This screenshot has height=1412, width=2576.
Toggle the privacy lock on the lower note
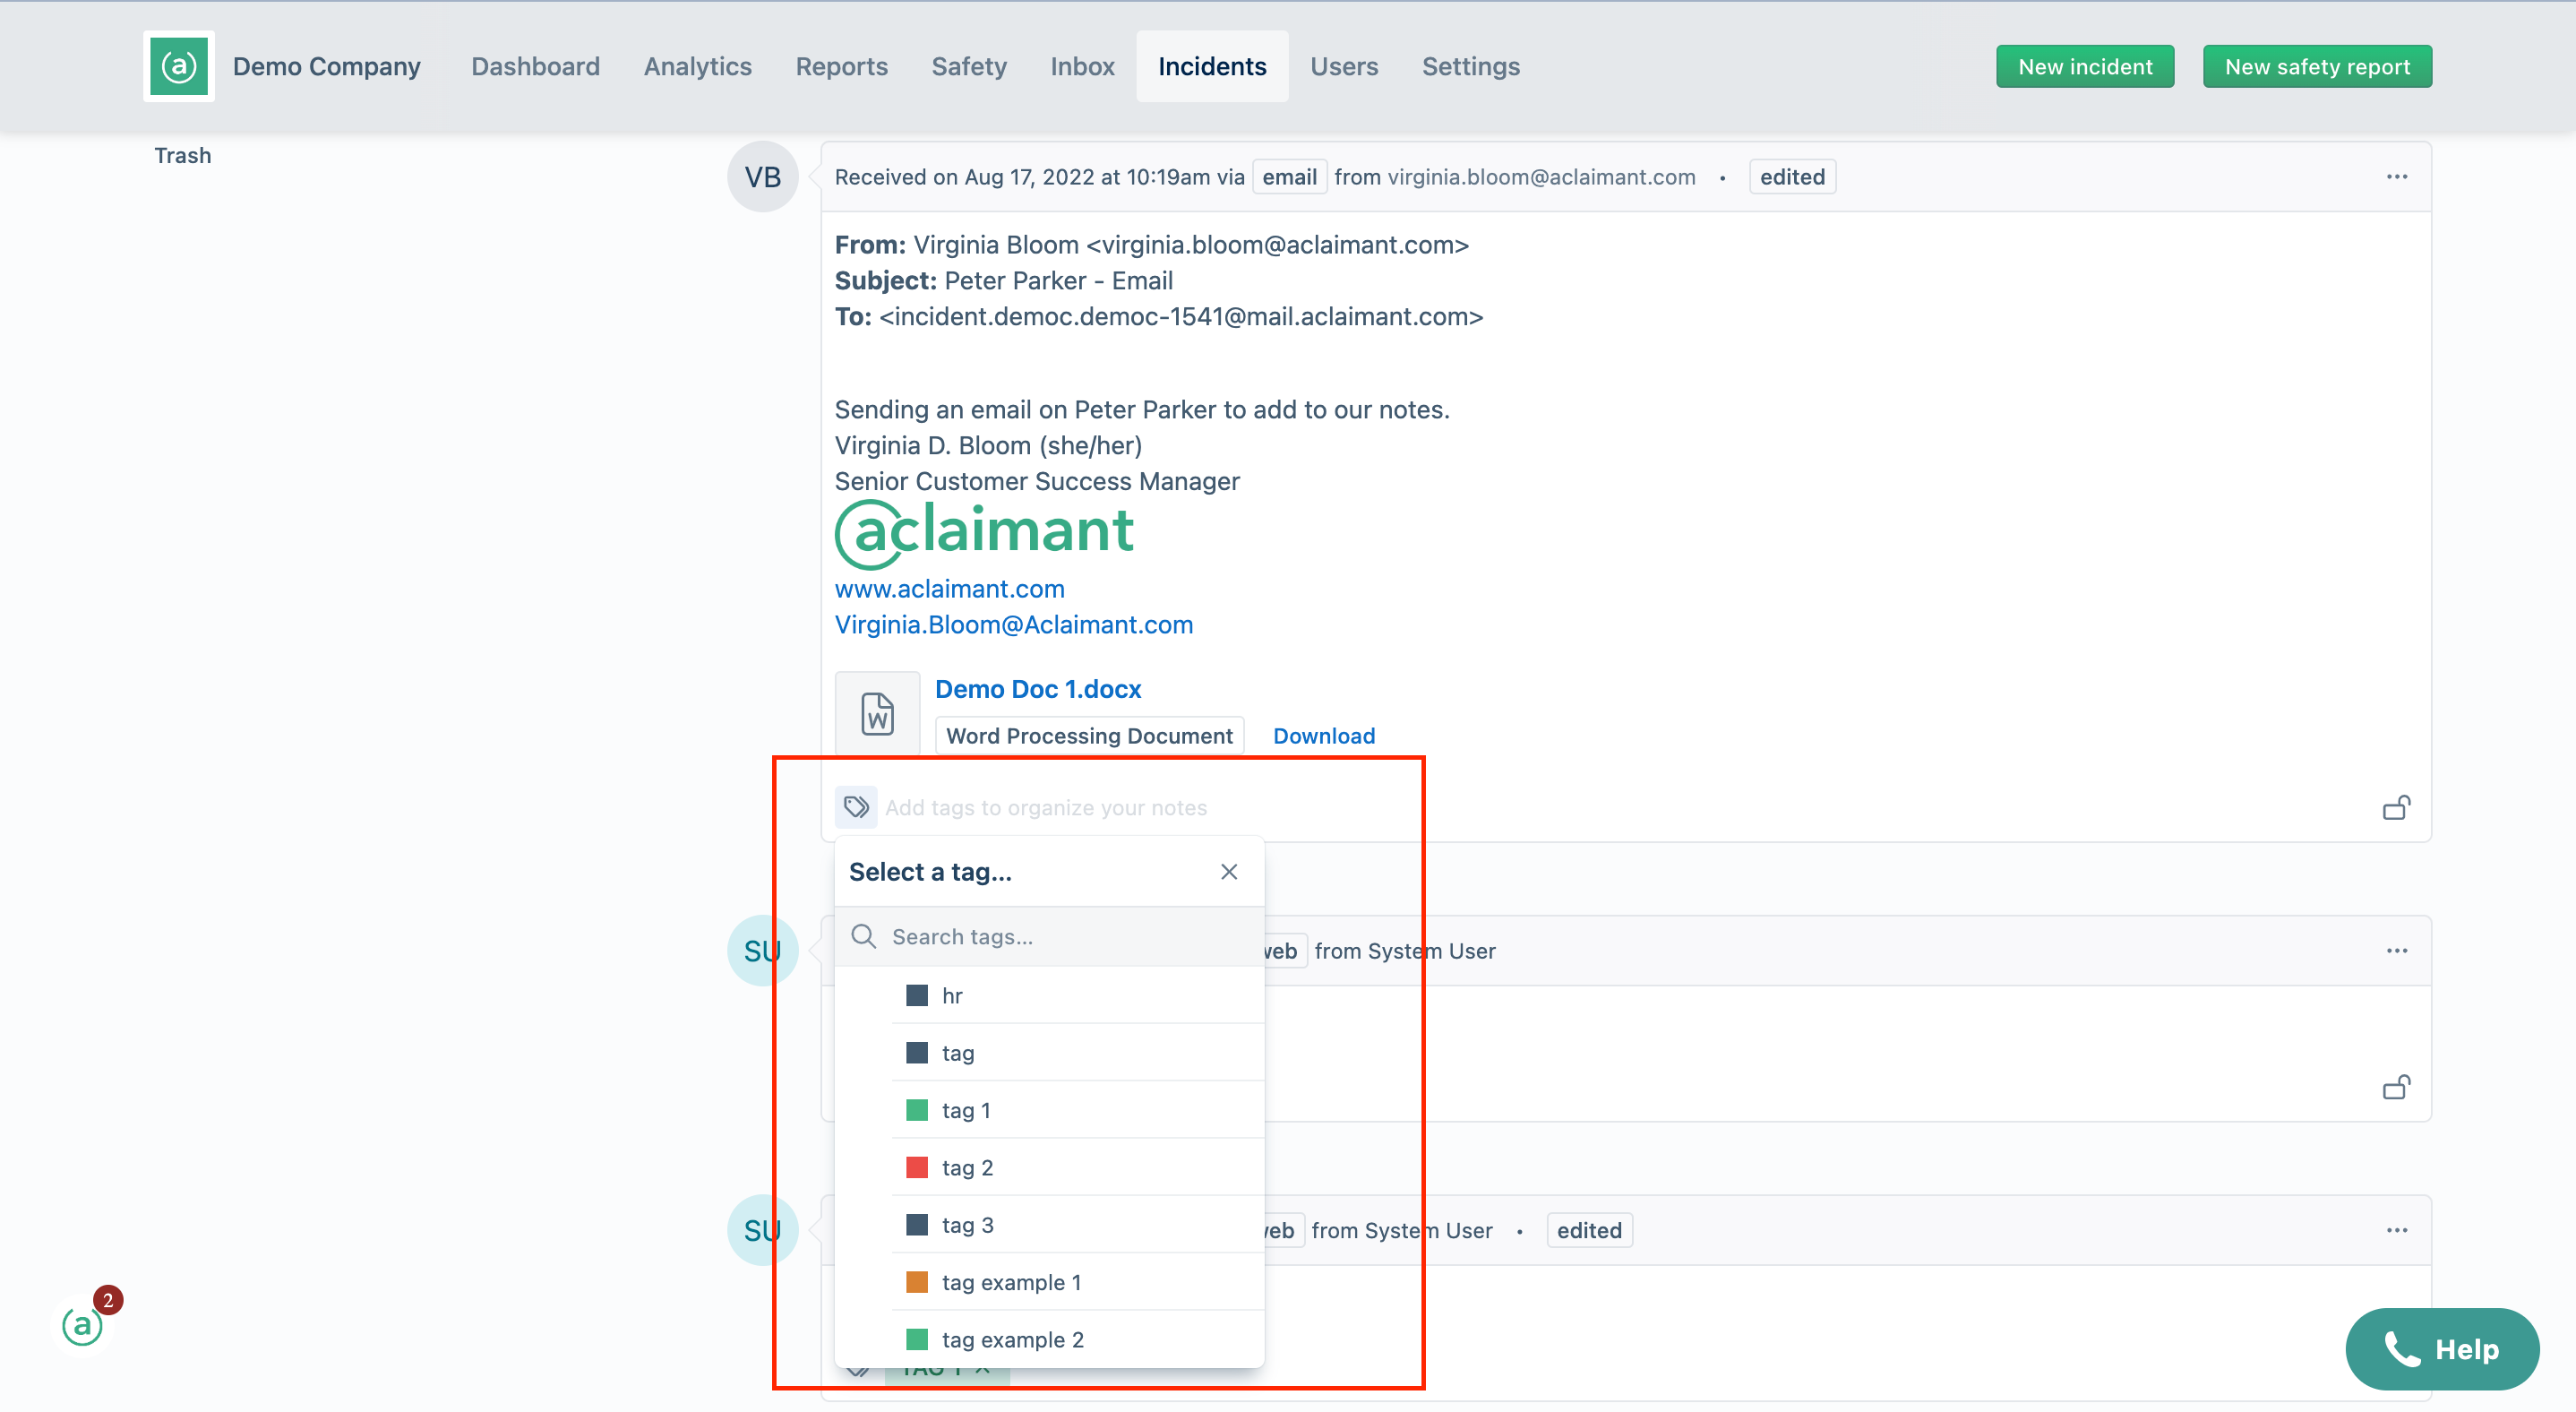tap(2397, 1087)
